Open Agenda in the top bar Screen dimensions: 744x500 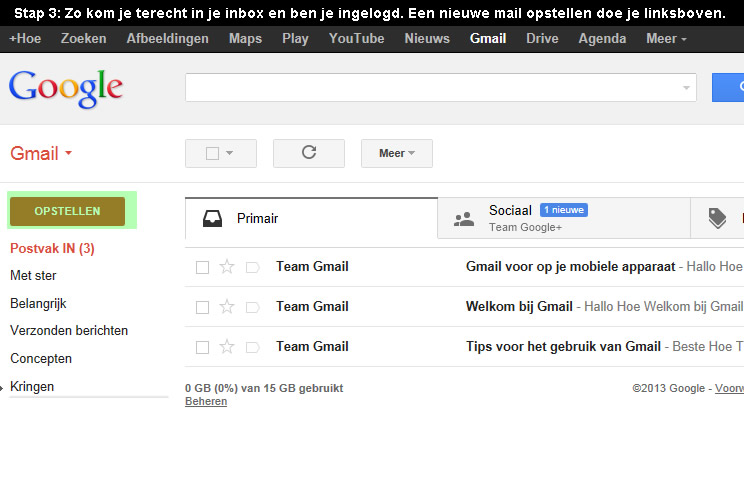click(602, 39)
